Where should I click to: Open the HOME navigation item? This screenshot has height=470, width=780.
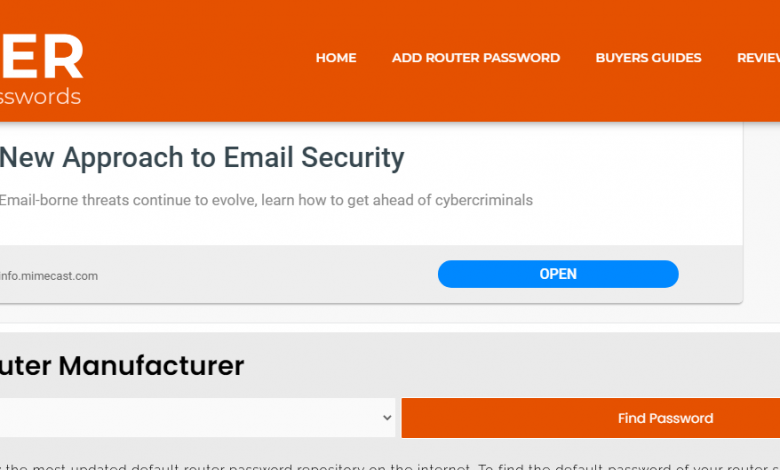pos(336,58)
